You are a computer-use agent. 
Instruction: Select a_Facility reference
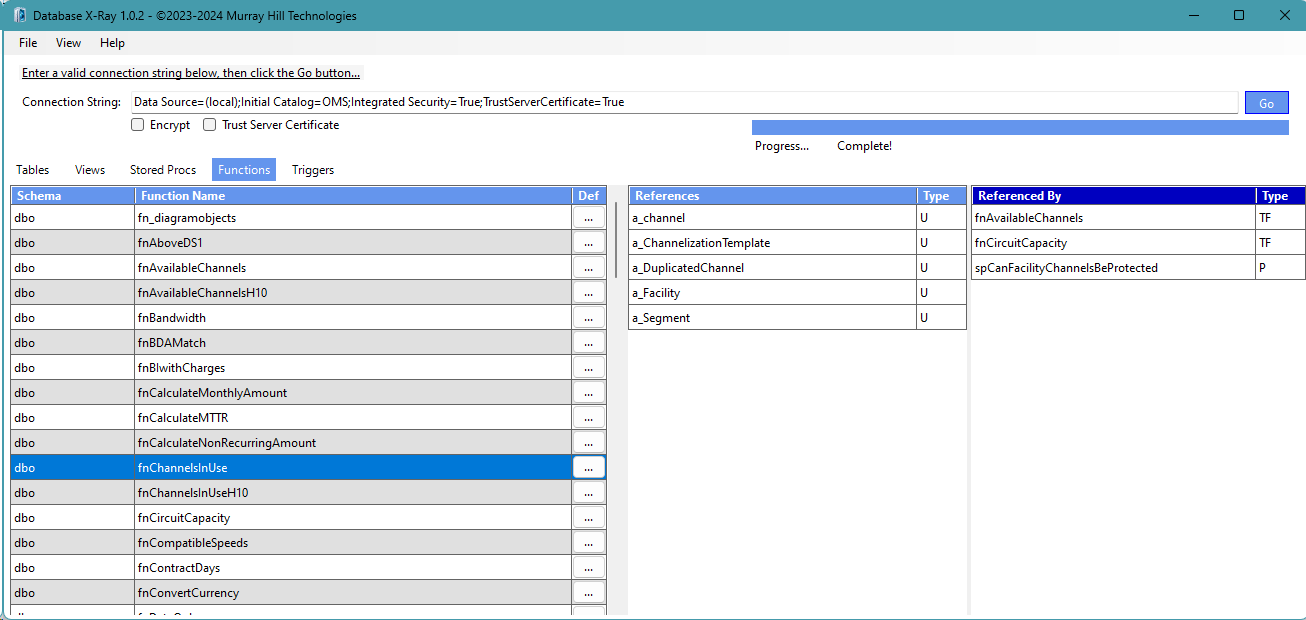coord(773,292)
